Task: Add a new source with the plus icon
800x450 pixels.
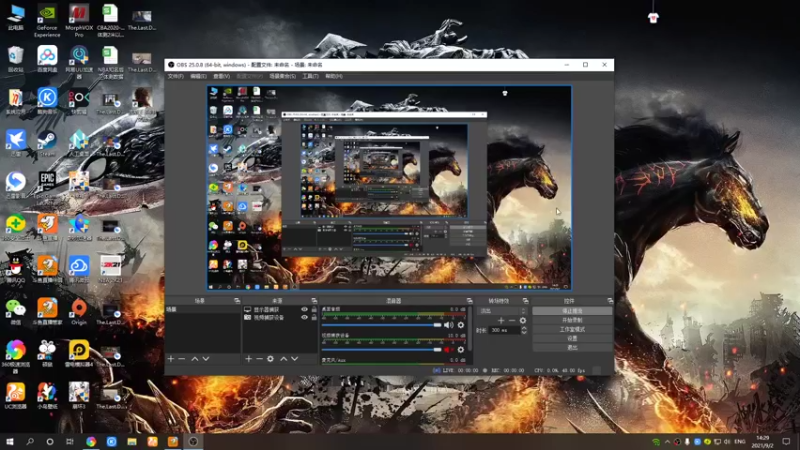Action: point(248,359)
